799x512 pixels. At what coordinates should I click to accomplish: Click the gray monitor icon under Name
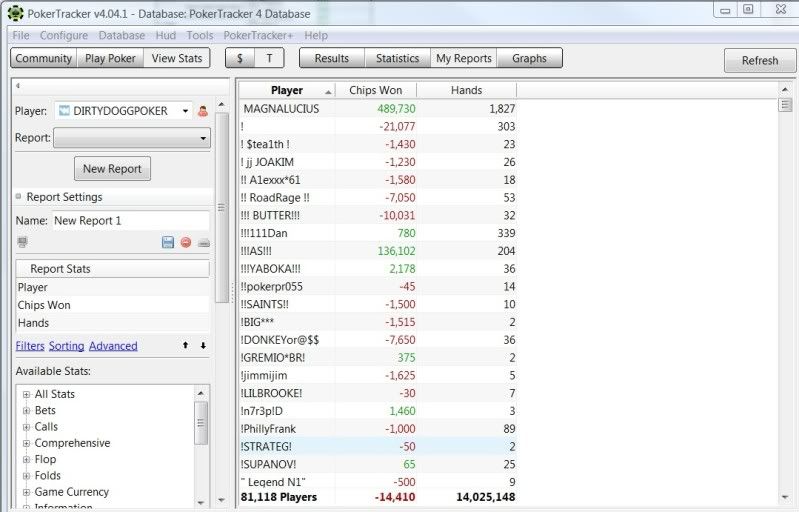[22, 242]
